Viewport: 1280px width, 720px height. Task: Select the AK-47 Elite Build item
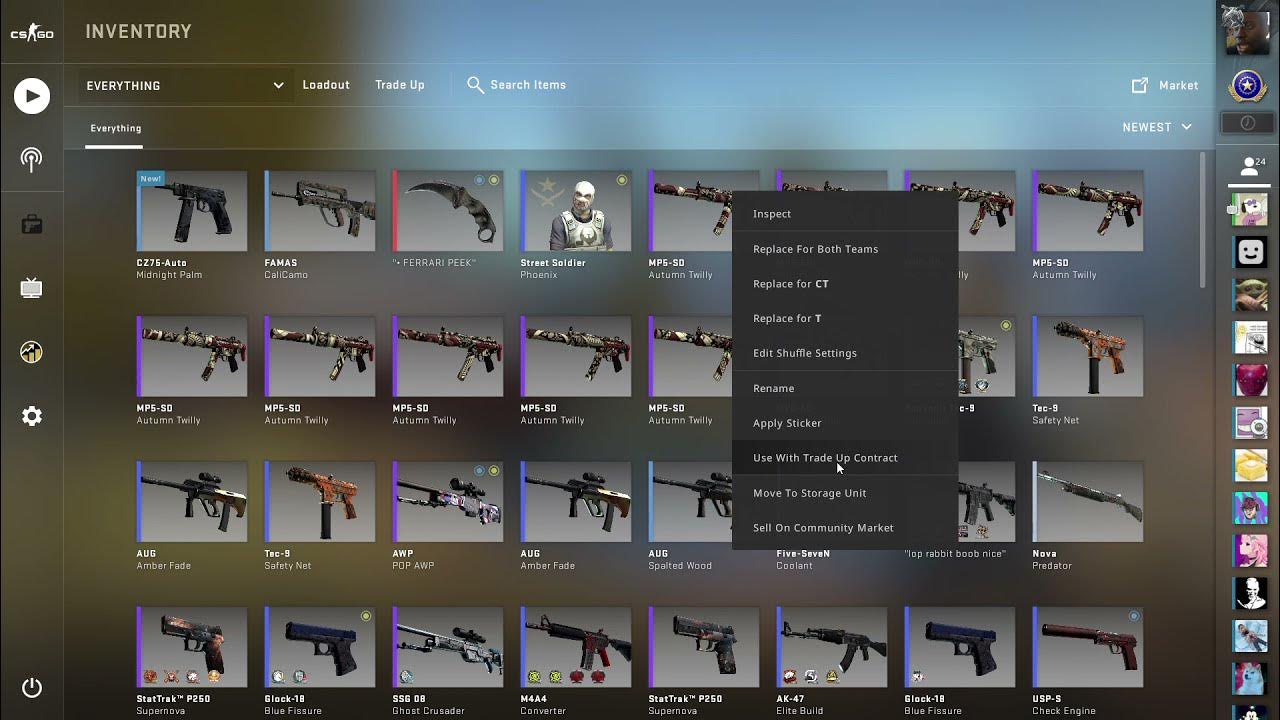click(x=831, y=661)
